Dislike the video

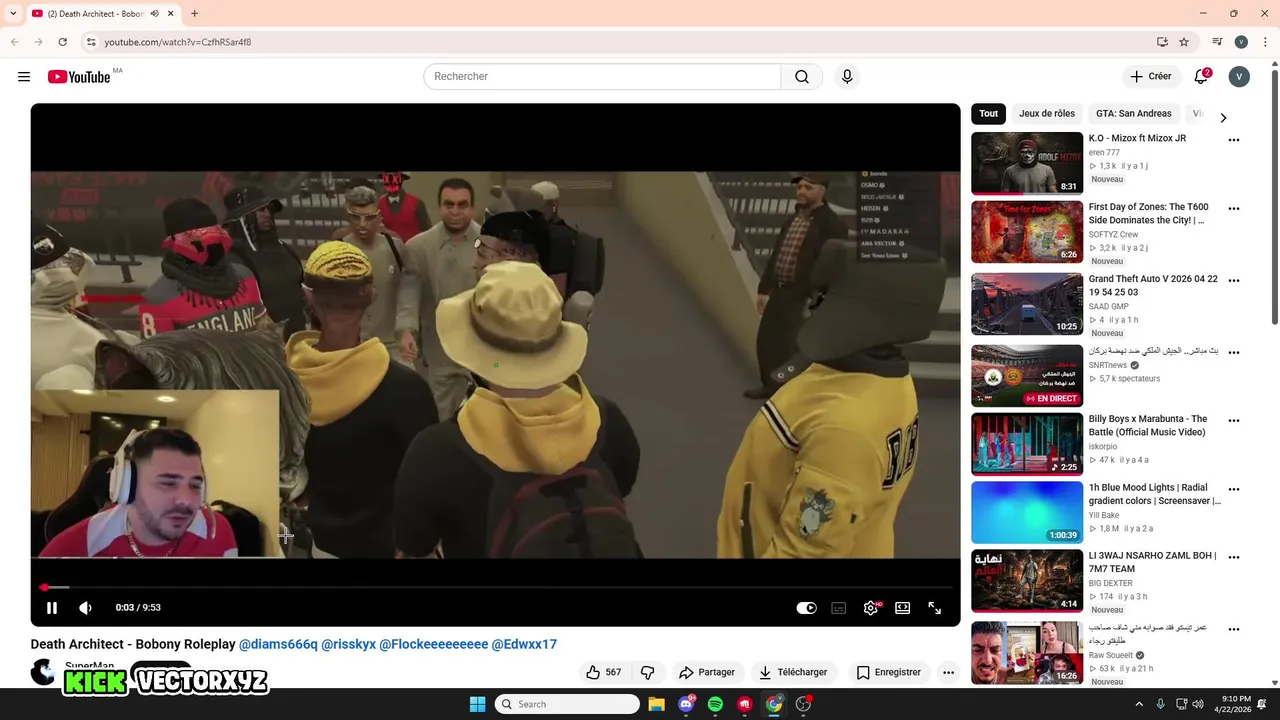(648, 672)
